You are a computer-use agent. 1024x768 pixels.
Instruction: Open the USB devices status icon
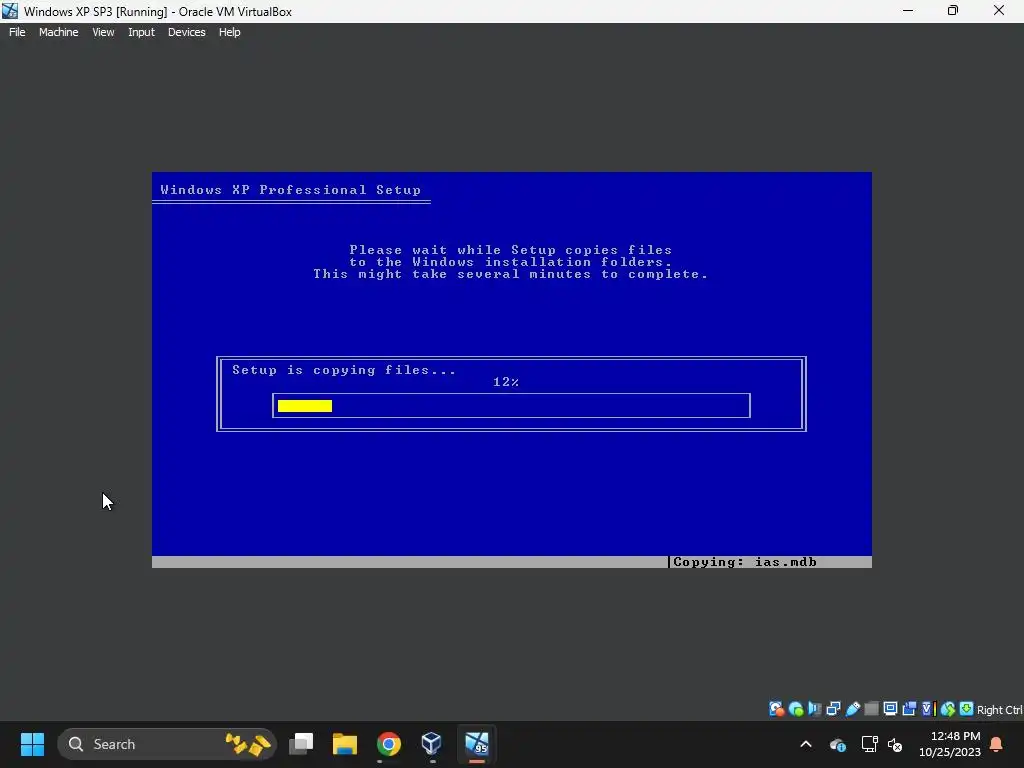point(852,709)
